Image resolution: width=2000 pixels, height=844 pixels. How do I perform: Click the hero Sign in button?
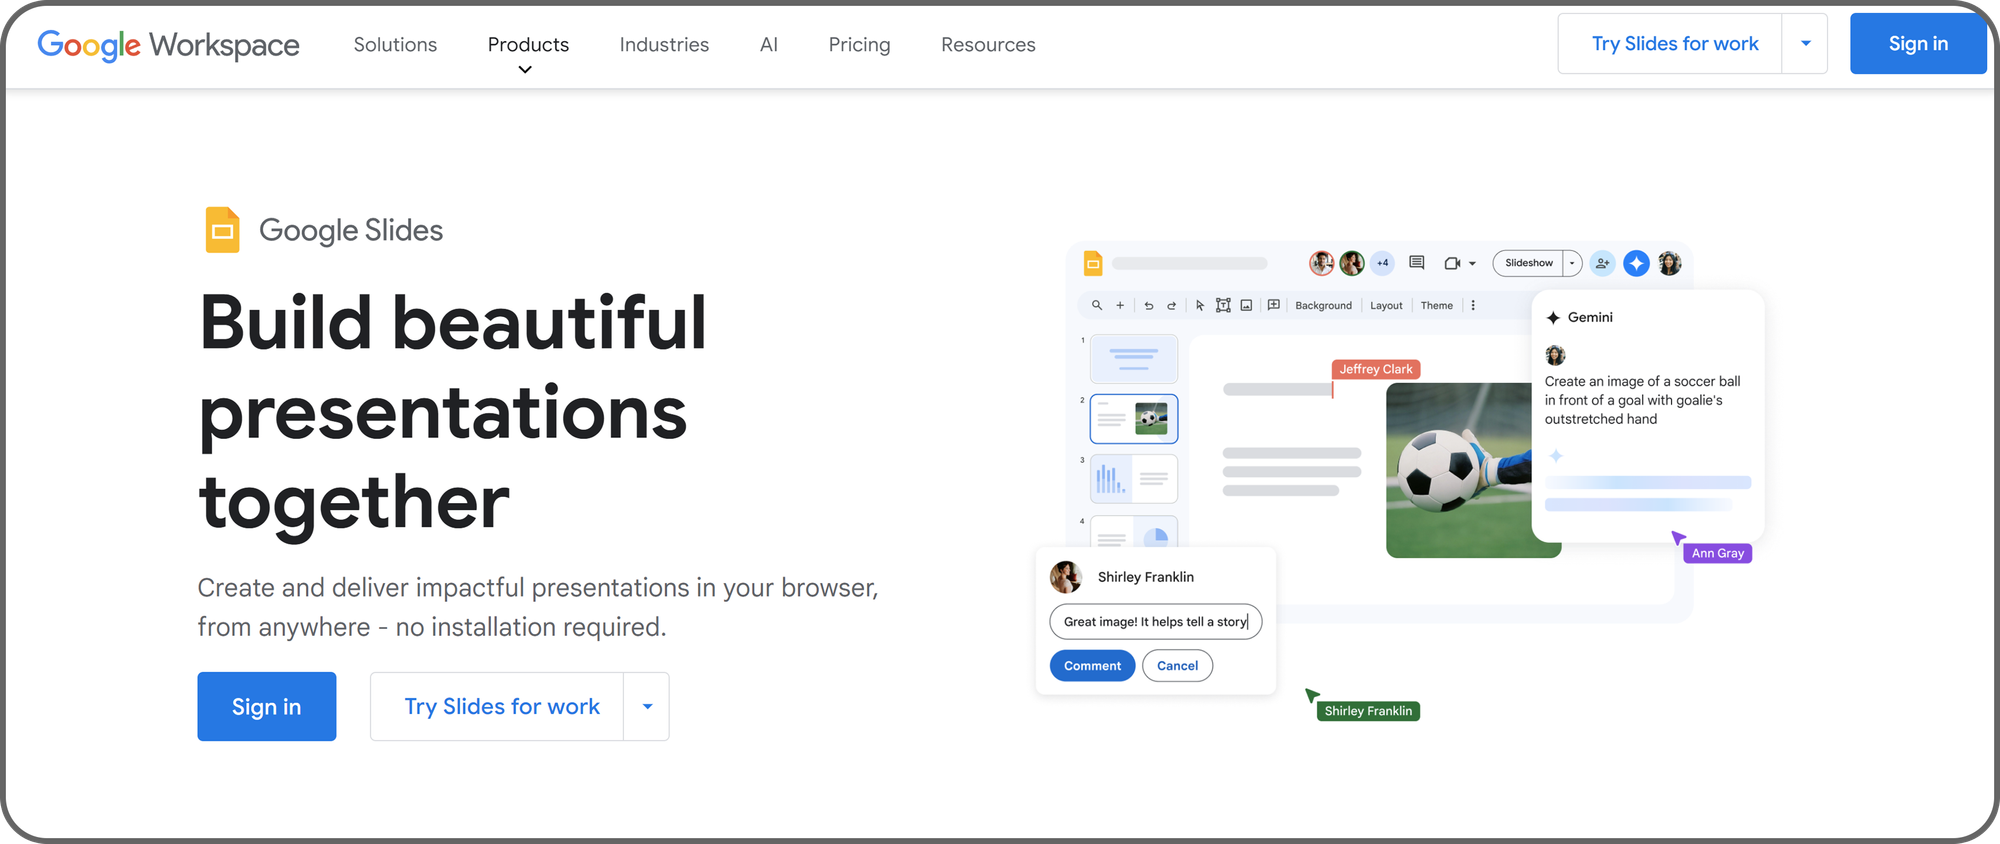tap(266, 706)
